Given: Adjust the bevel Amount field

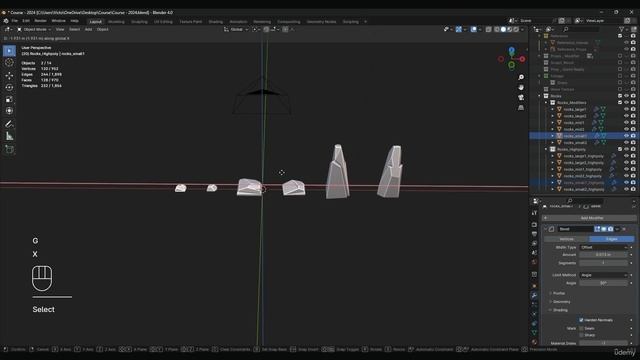Looking at the screenshot, I should click(604, 255).
